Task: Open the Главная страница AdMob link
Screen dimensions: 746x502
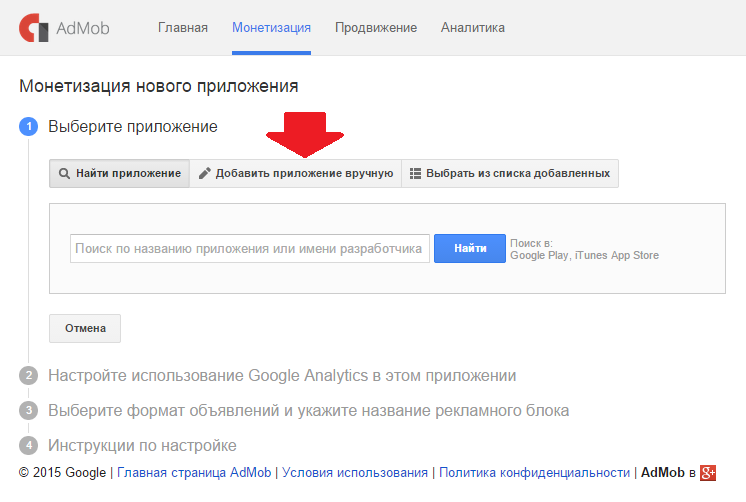Action: tap(194, 472)
